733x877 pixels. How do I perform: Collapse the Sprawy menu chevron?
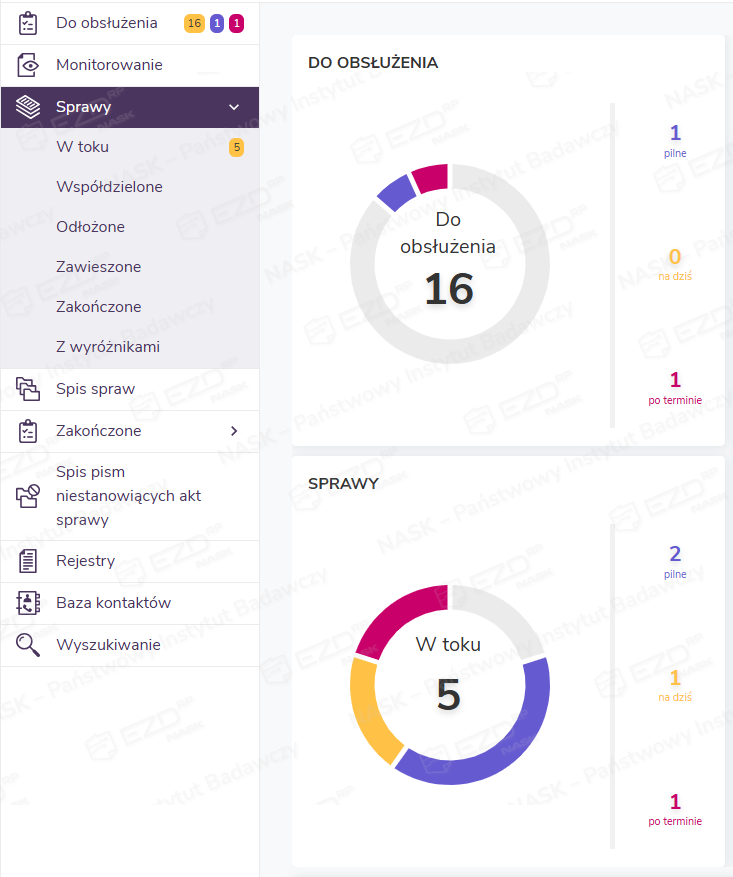tap(234, 107)
